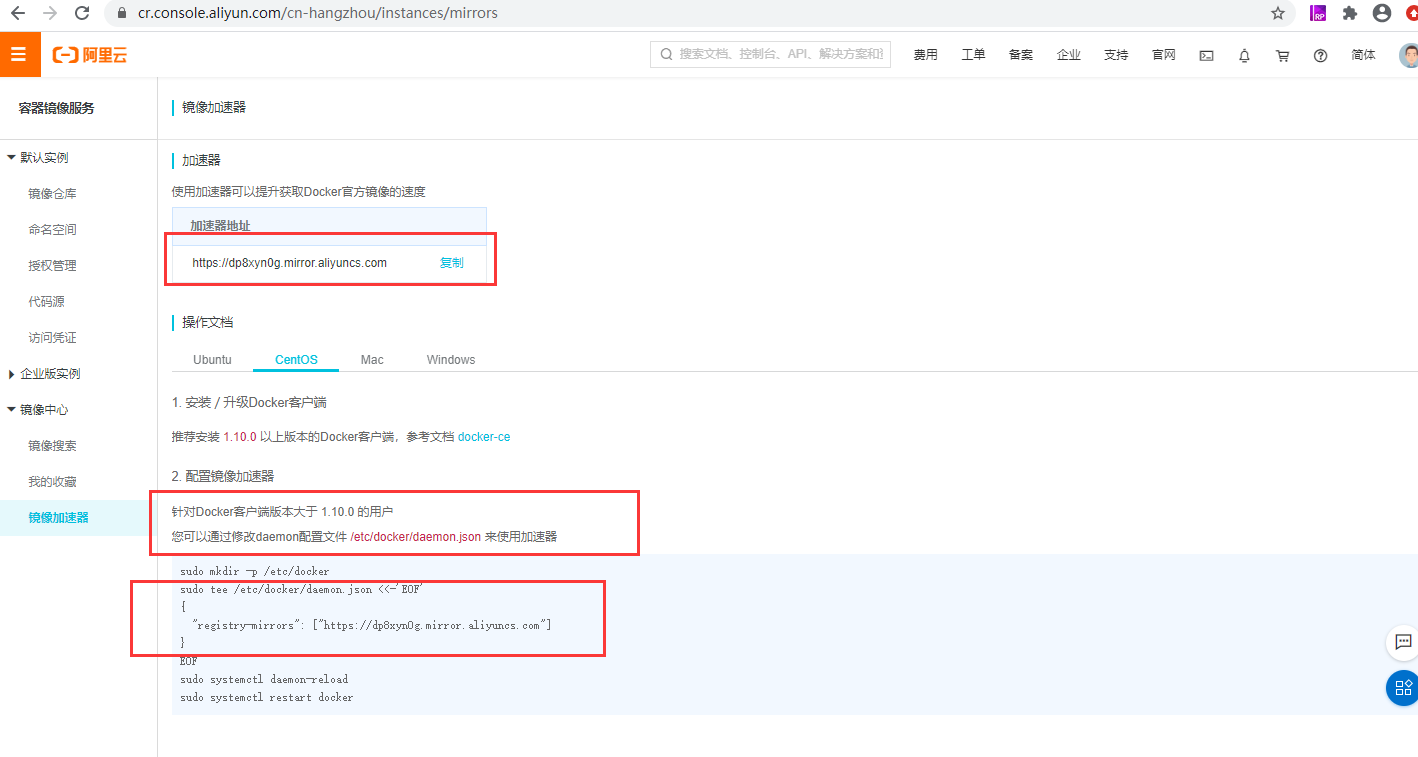The image size is (1418, 757).
Task: Open the user avatar menu
Action: [x=1408, y=55]
